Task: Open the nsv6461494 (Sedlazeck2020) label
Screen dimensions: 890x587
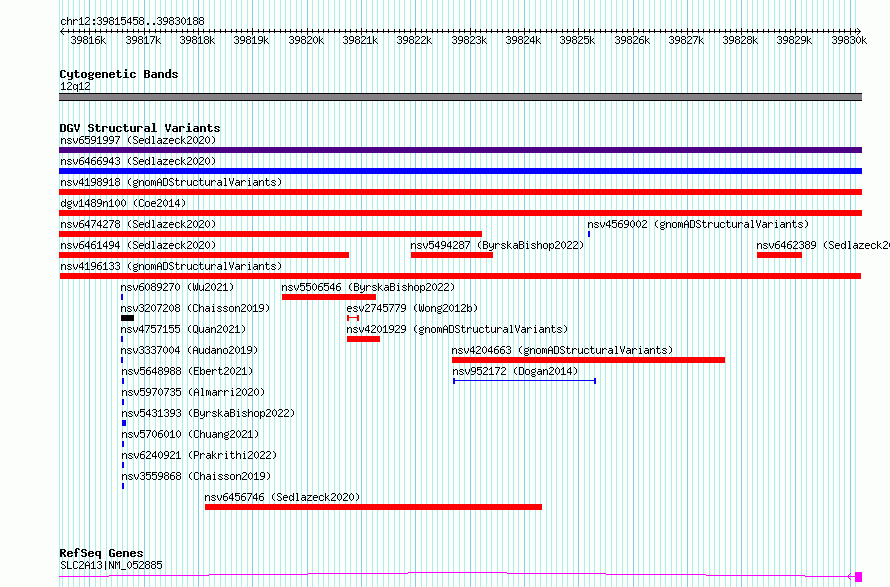Action: 138,245
